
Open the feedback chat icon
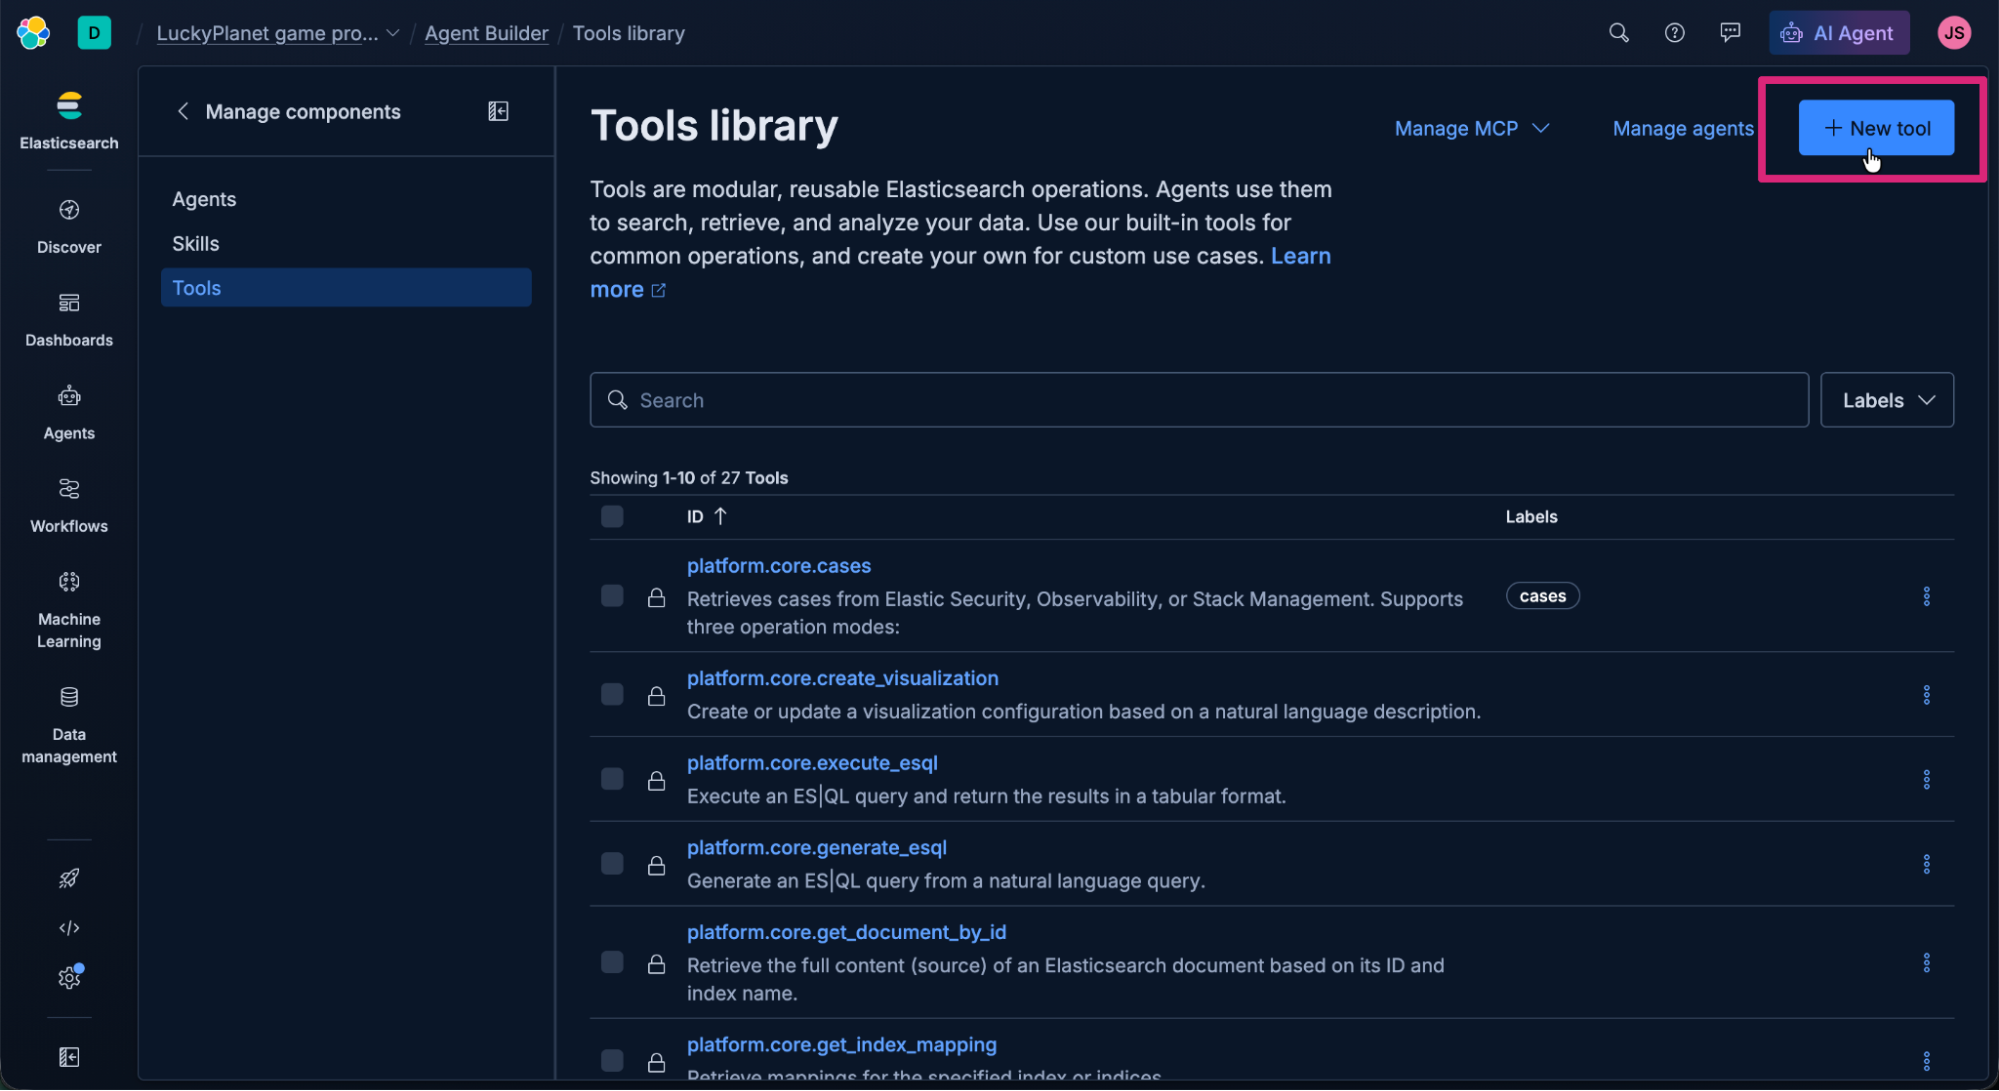coord(1730,33)
